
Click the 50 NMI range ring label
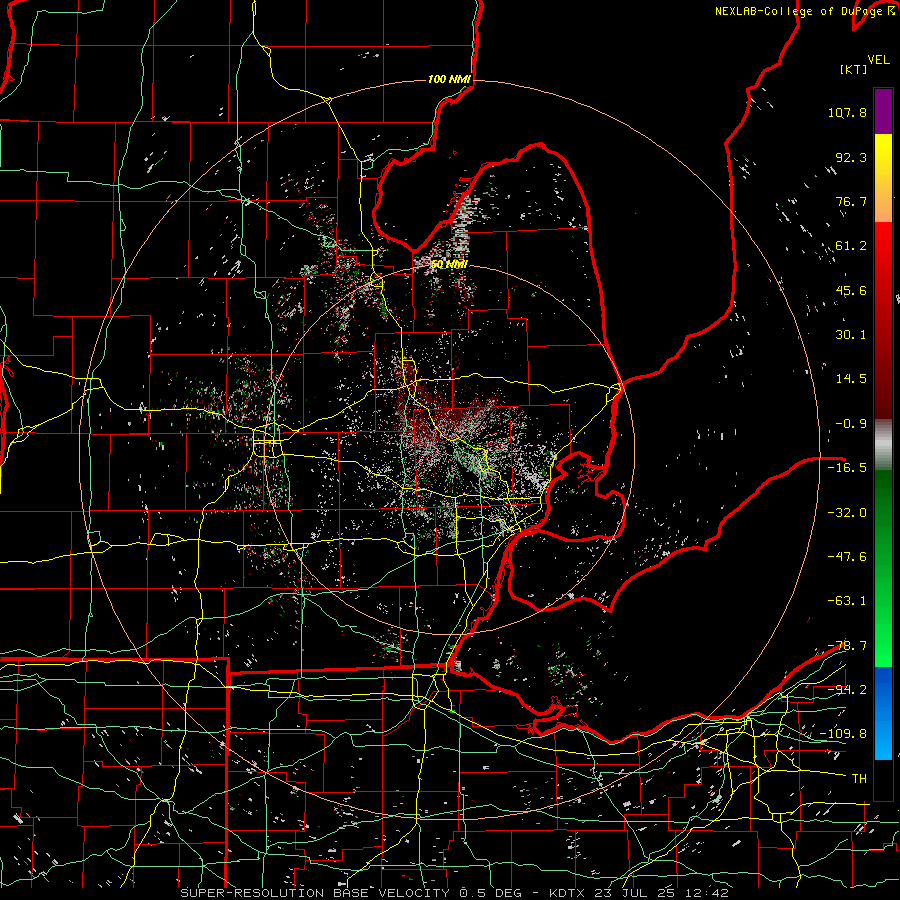point(449,264)
